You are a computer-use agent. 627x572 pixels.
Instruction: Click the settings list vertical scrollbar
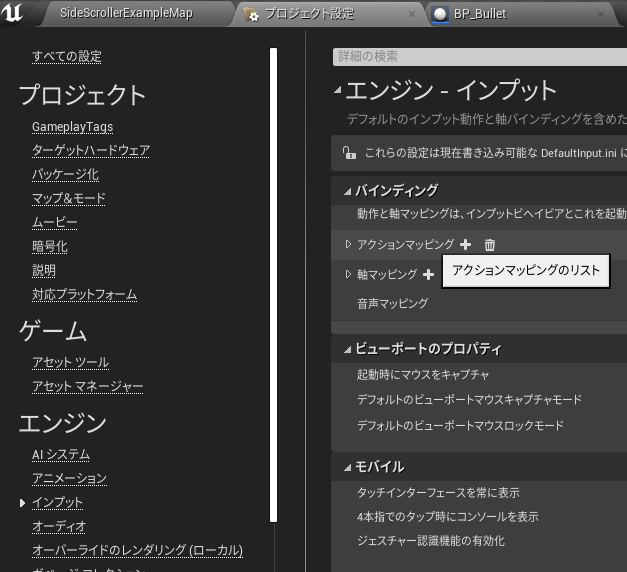point(274,285)
